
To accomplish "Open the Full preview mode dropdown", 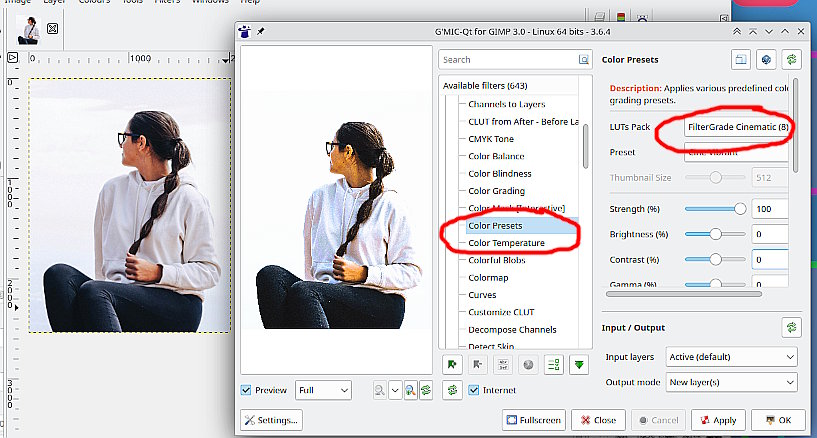I will click(x=323, y=390).
